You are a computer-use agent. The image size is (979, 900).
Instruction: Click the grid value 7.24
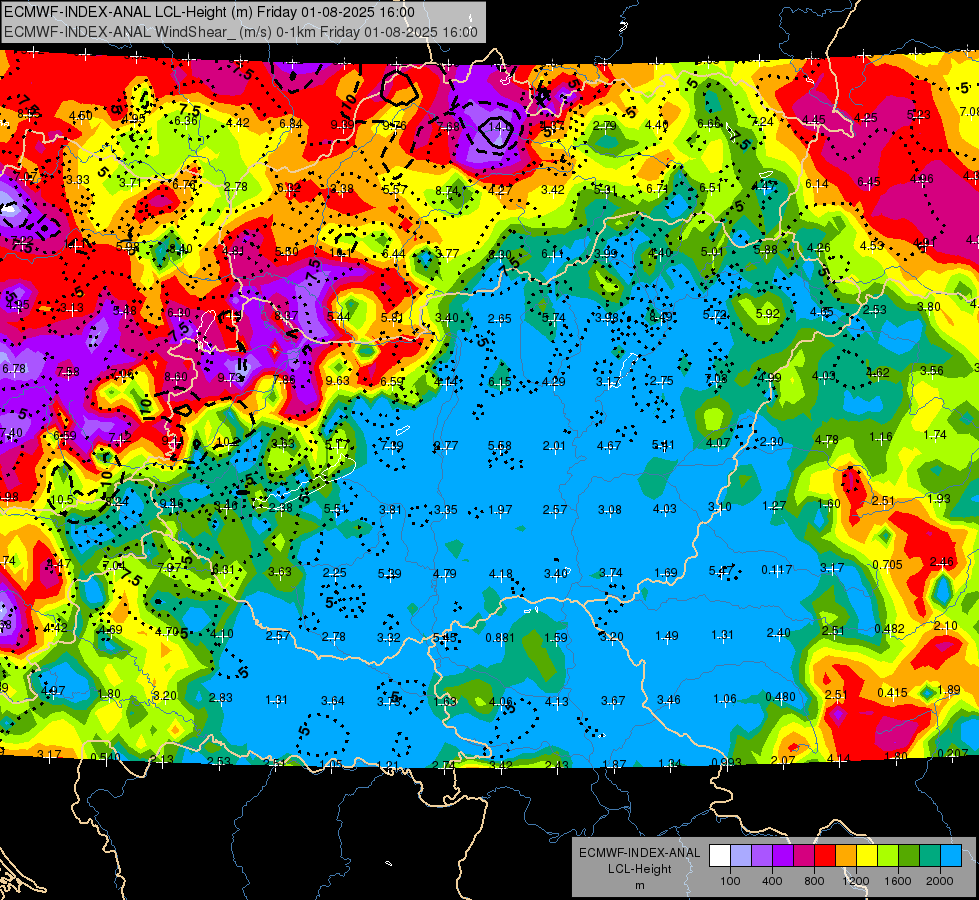coord(762,122)
